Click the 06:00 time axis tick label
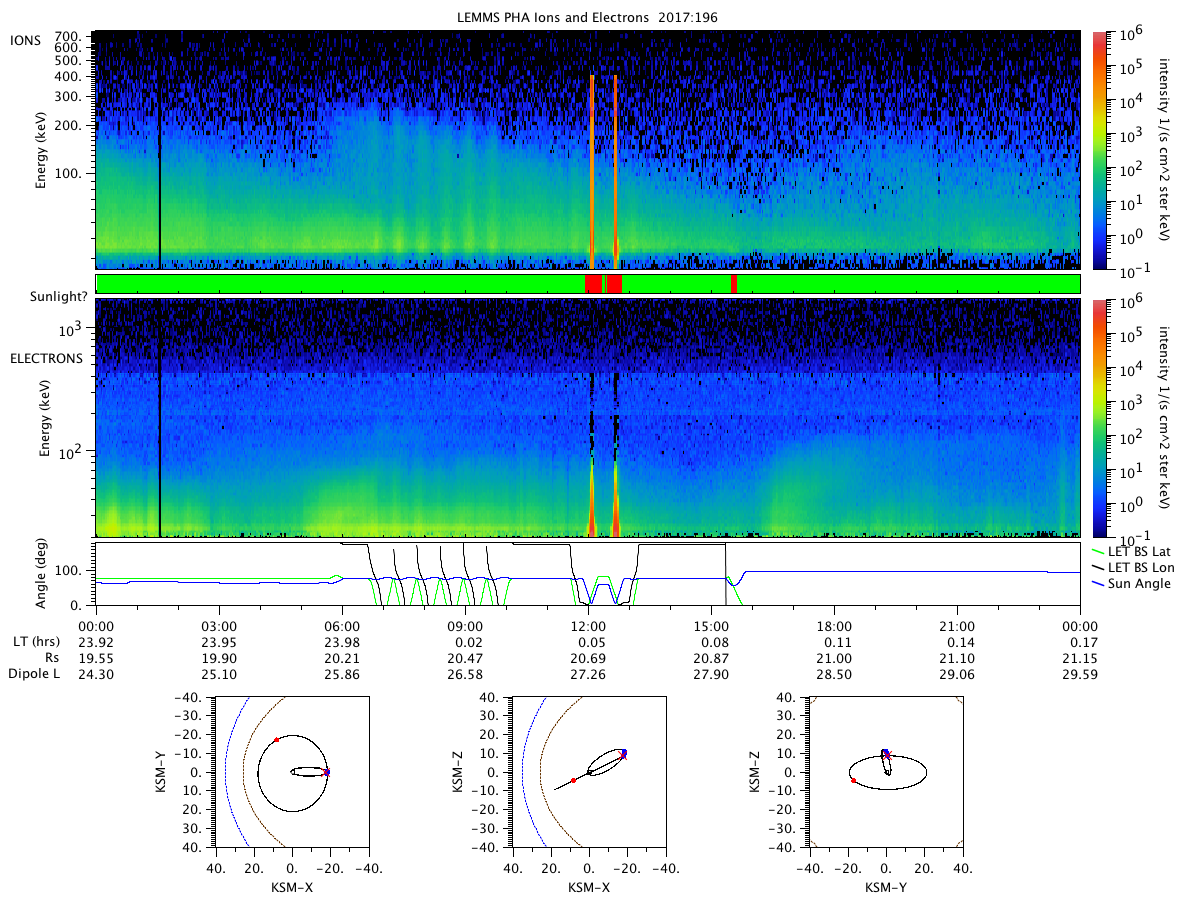The width and height of the screenshot is (1200, 900). 342,625
